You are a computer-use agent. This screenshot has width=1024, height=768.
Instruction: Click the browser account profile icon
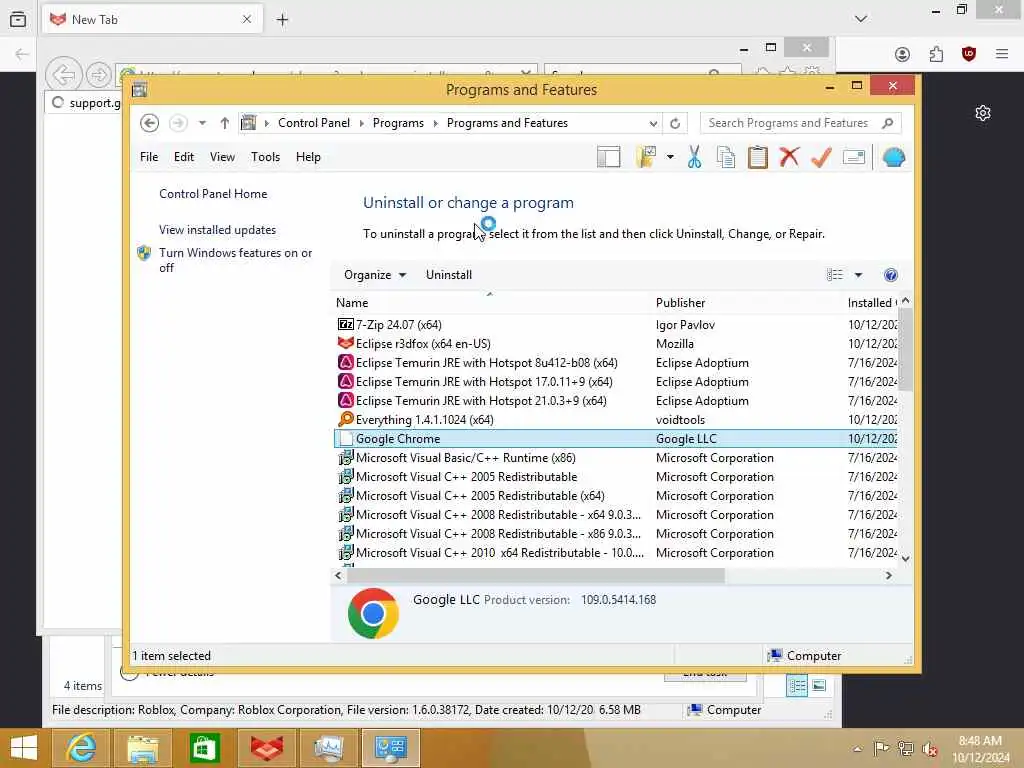coord(902,54)
